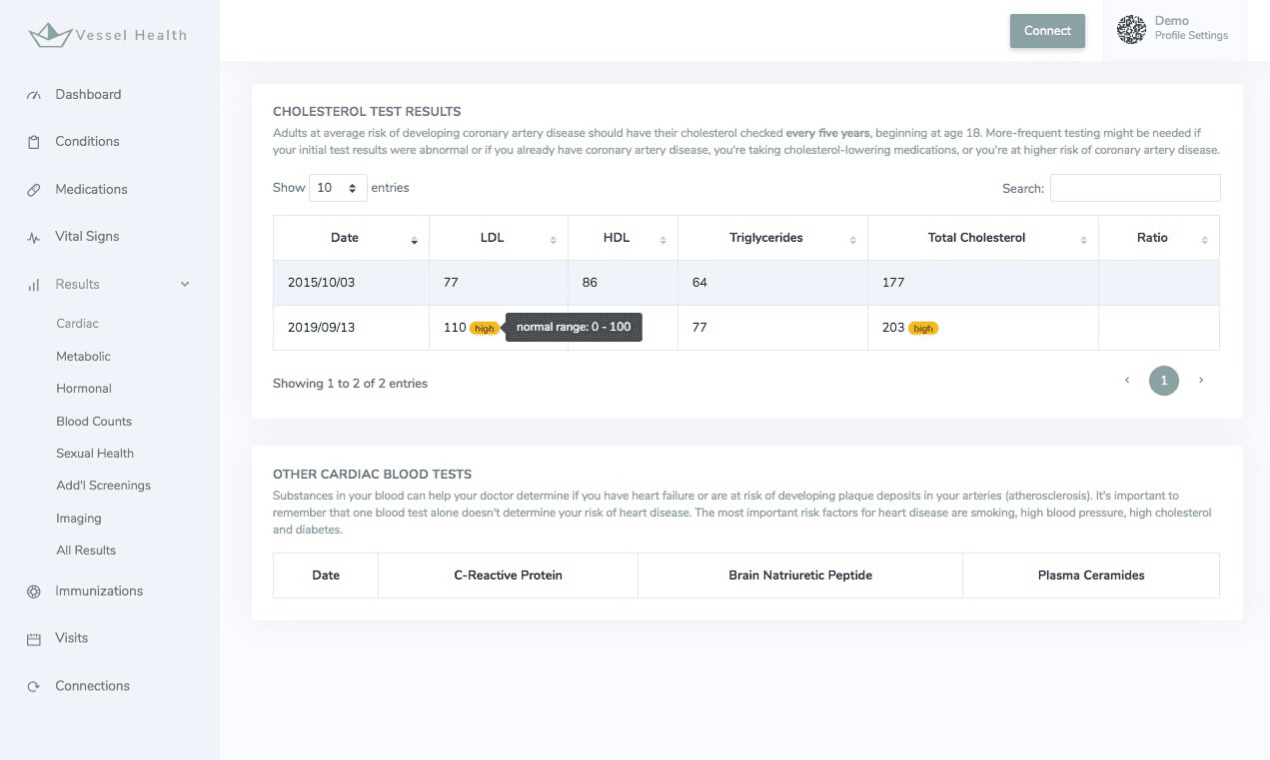Screen dimensions: 1270x760
Task: Open the Metabolic results submenu item
Action: (x=83, y=356)
